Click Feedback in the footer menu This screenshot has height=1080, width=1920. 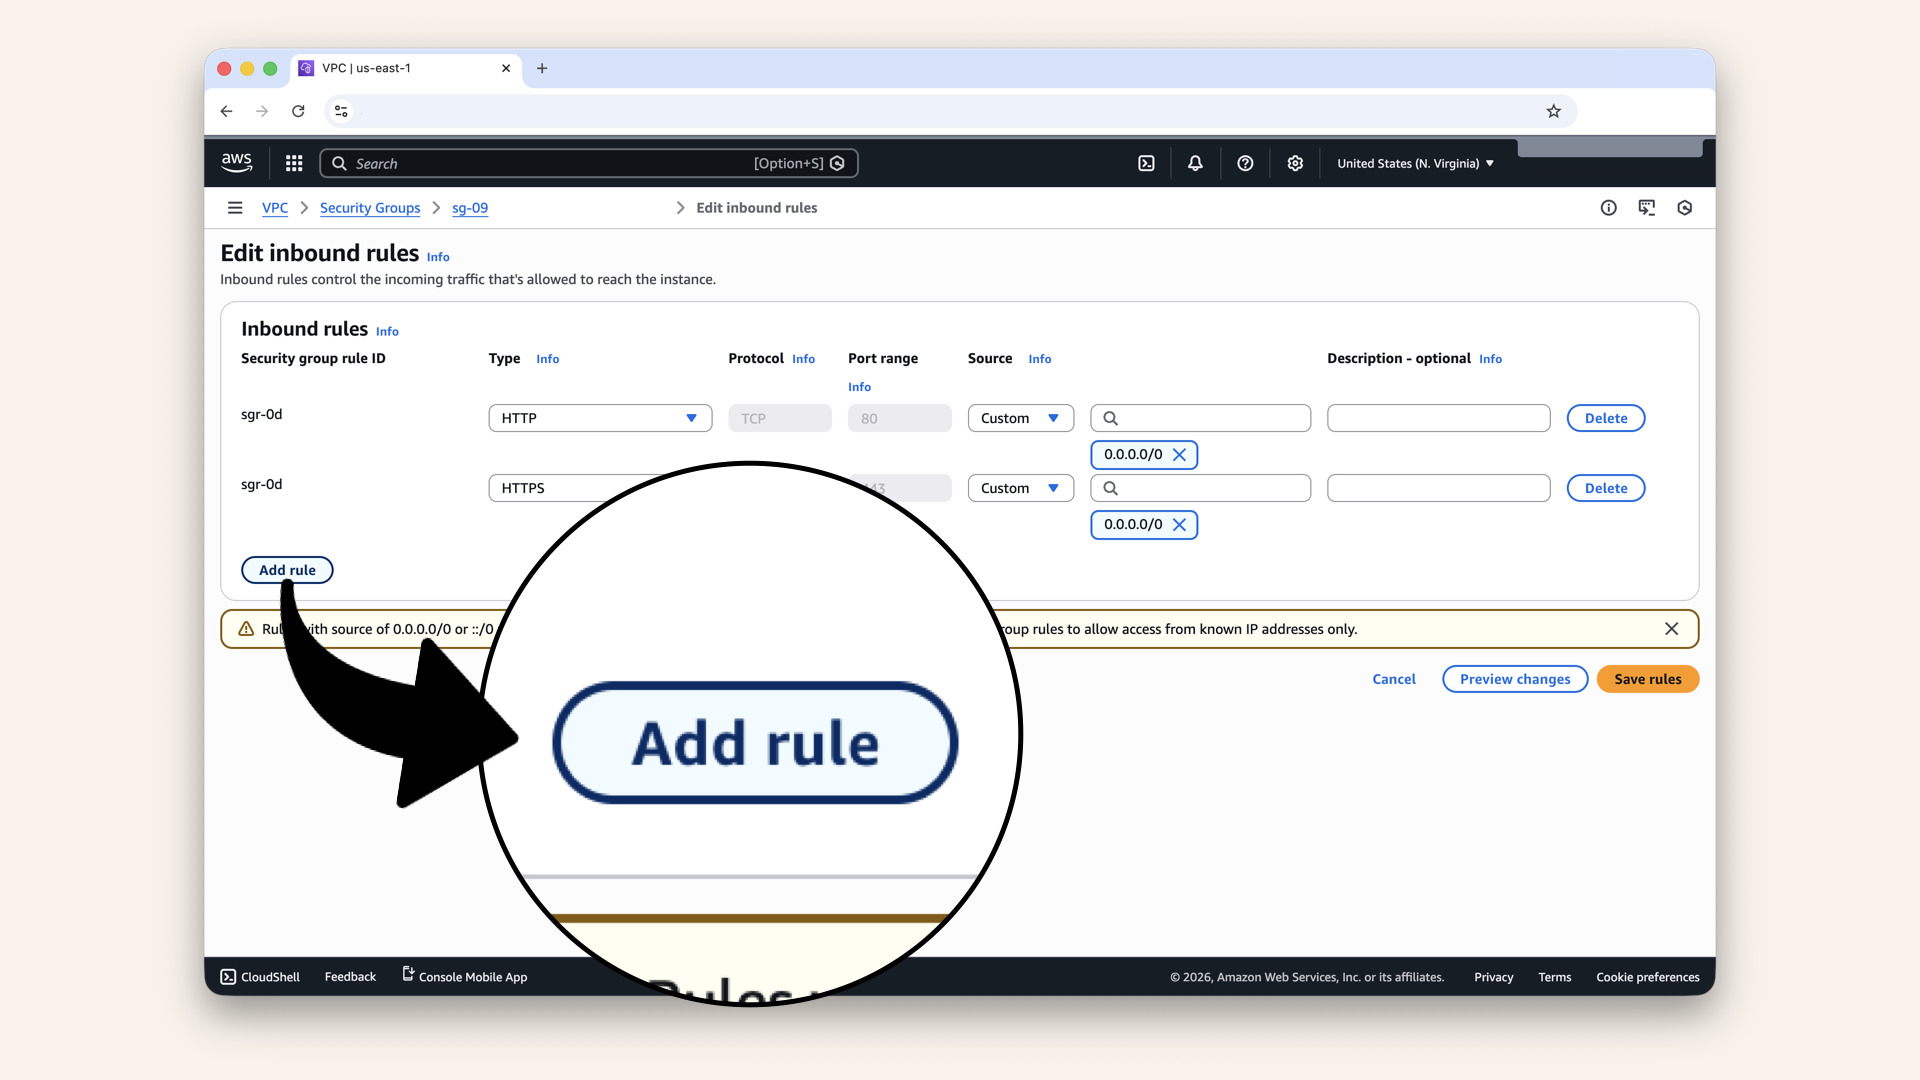click(349, 976)
